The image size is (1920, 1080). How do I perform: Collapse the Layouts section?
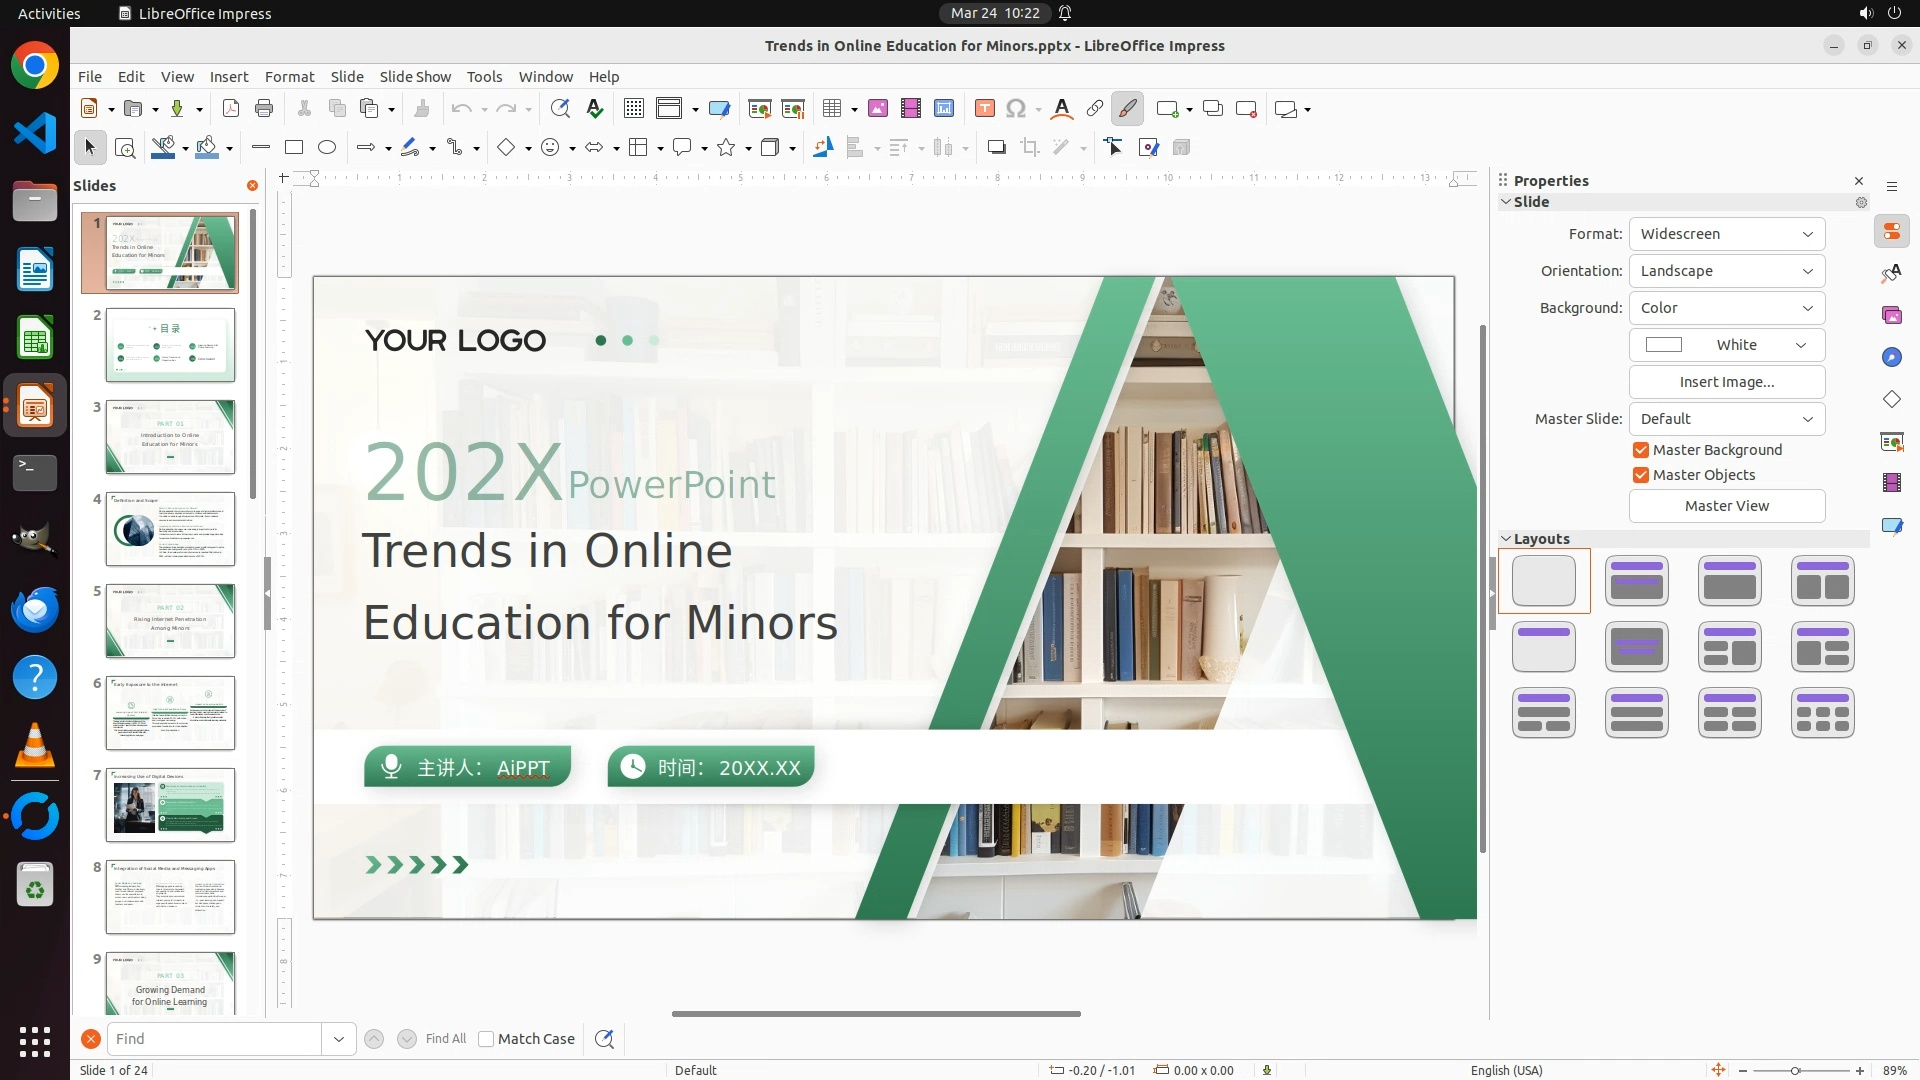tap(1506, 539)
